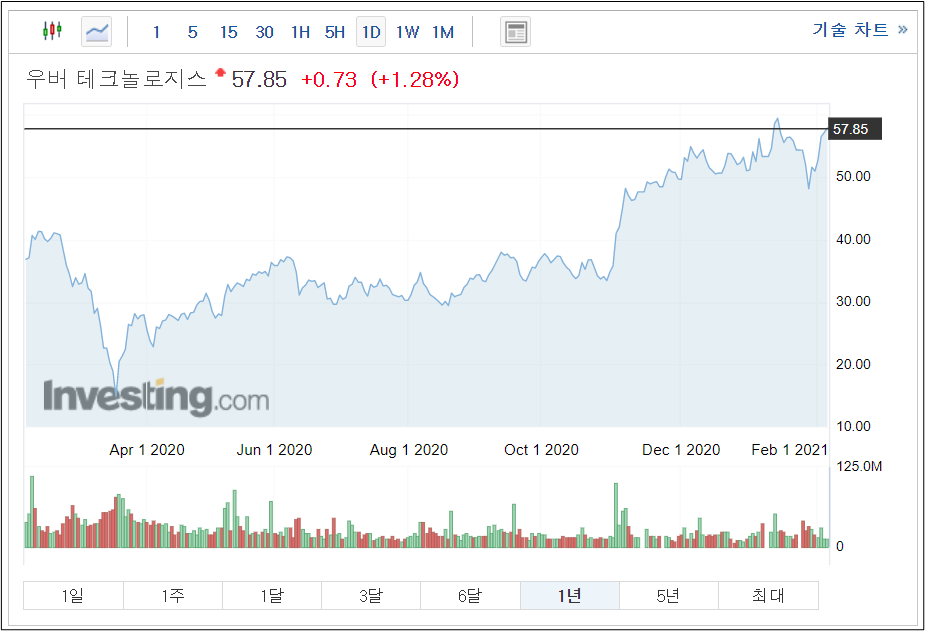This screenshot has width=925, height=631.
Task: Set interval to 30 minutes
Action: coord(264,32)
